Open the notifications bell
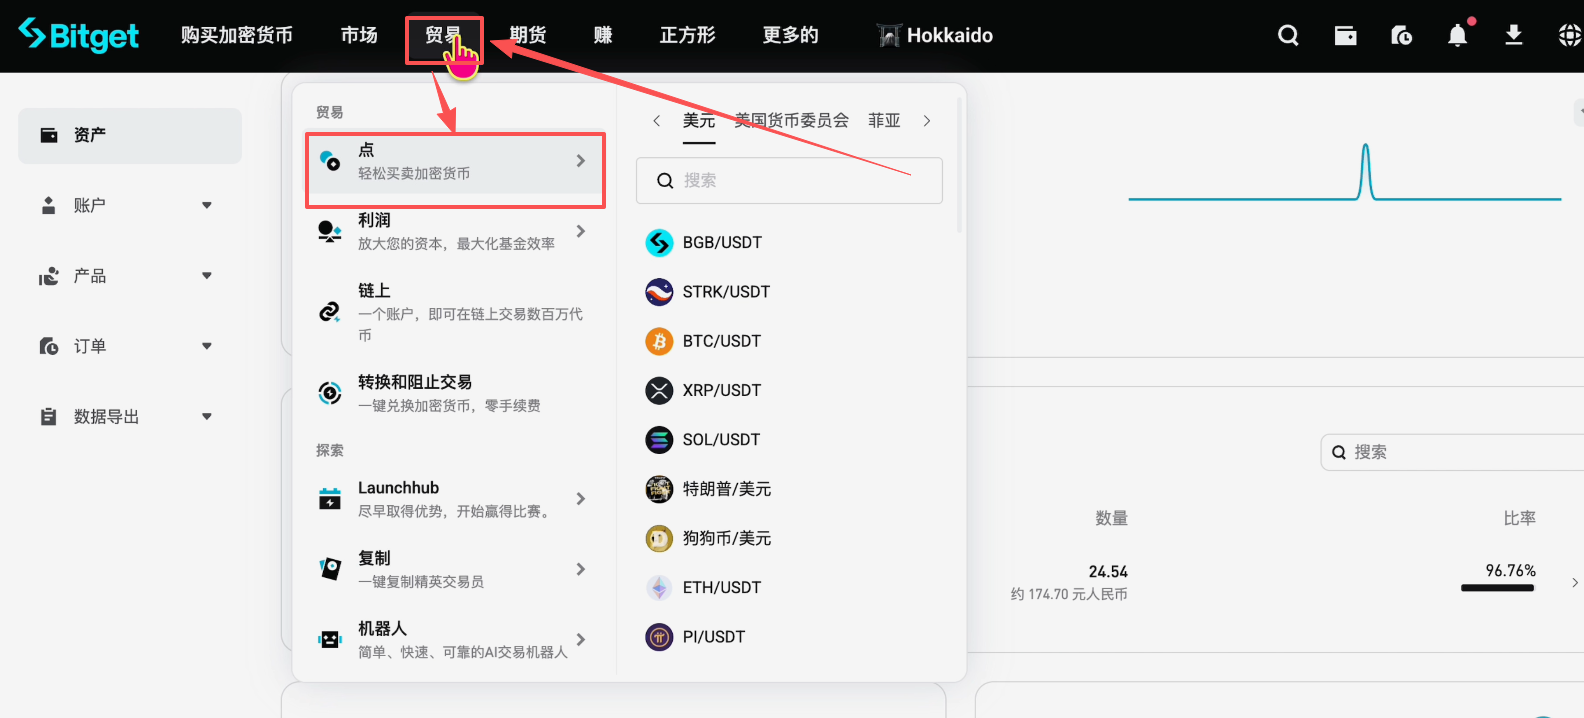 [1457, 36]
